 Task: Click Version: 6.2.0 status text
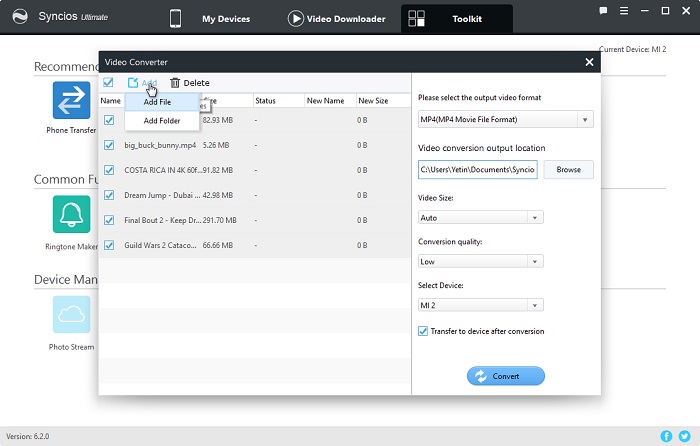(28, 436)
